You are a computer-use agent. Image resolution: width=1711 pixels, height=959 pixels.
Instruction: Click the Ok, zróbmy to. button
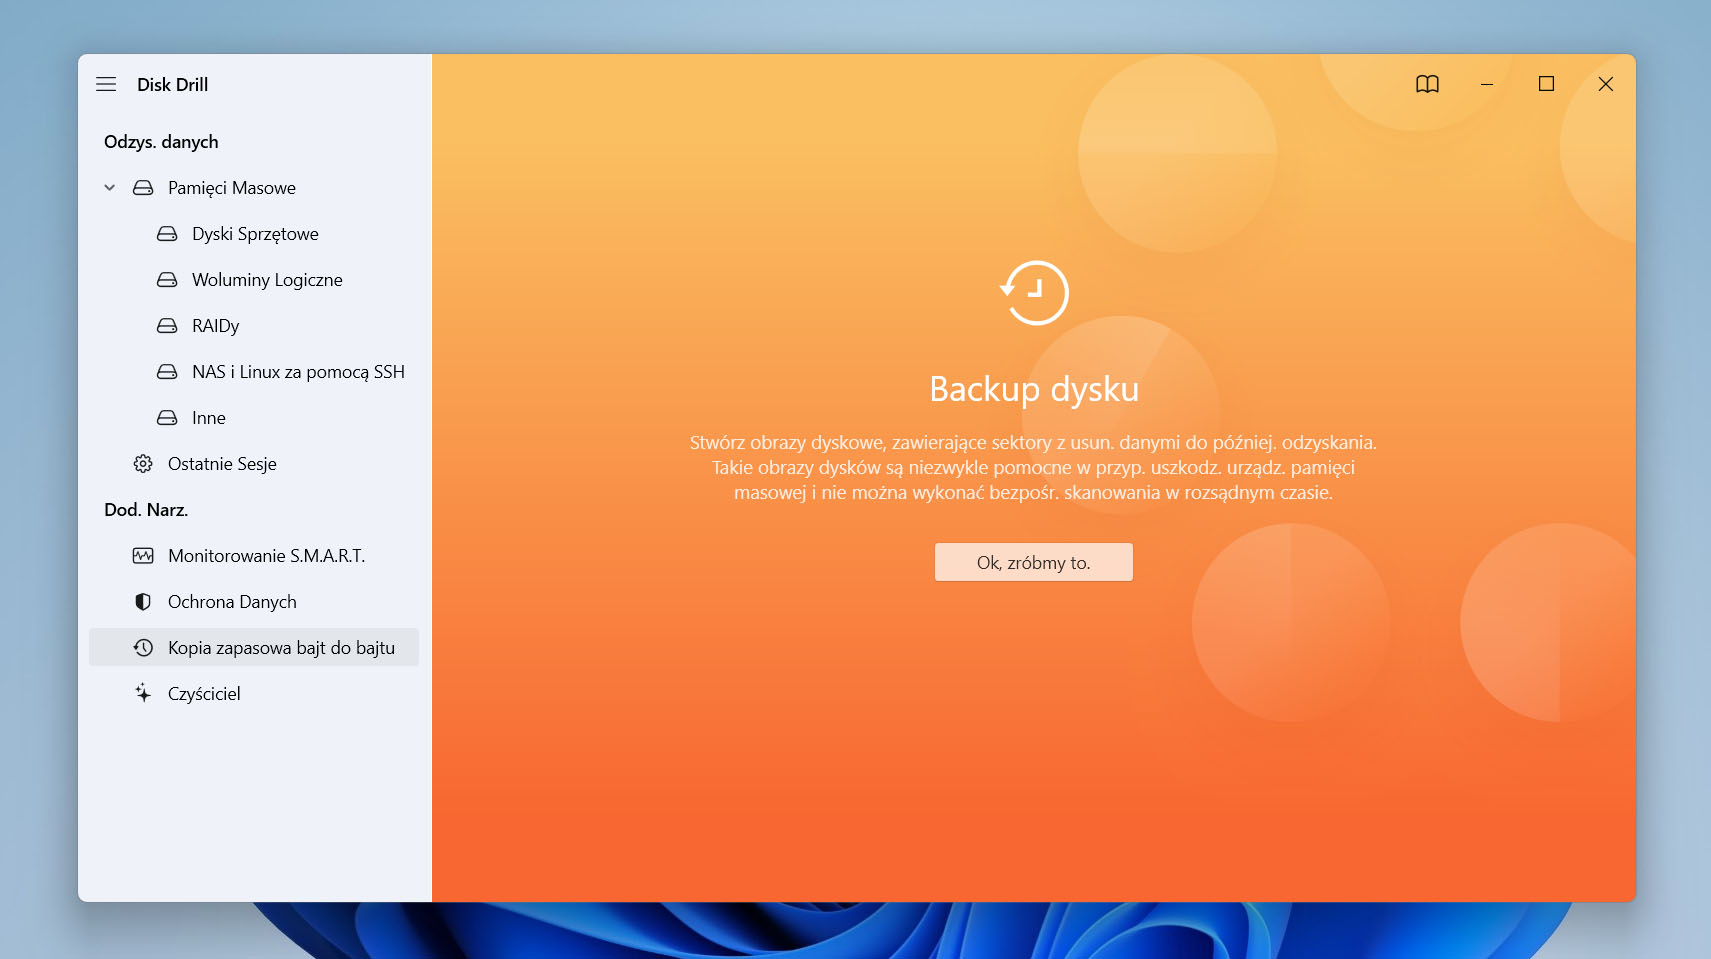[x=1033, y=562]
